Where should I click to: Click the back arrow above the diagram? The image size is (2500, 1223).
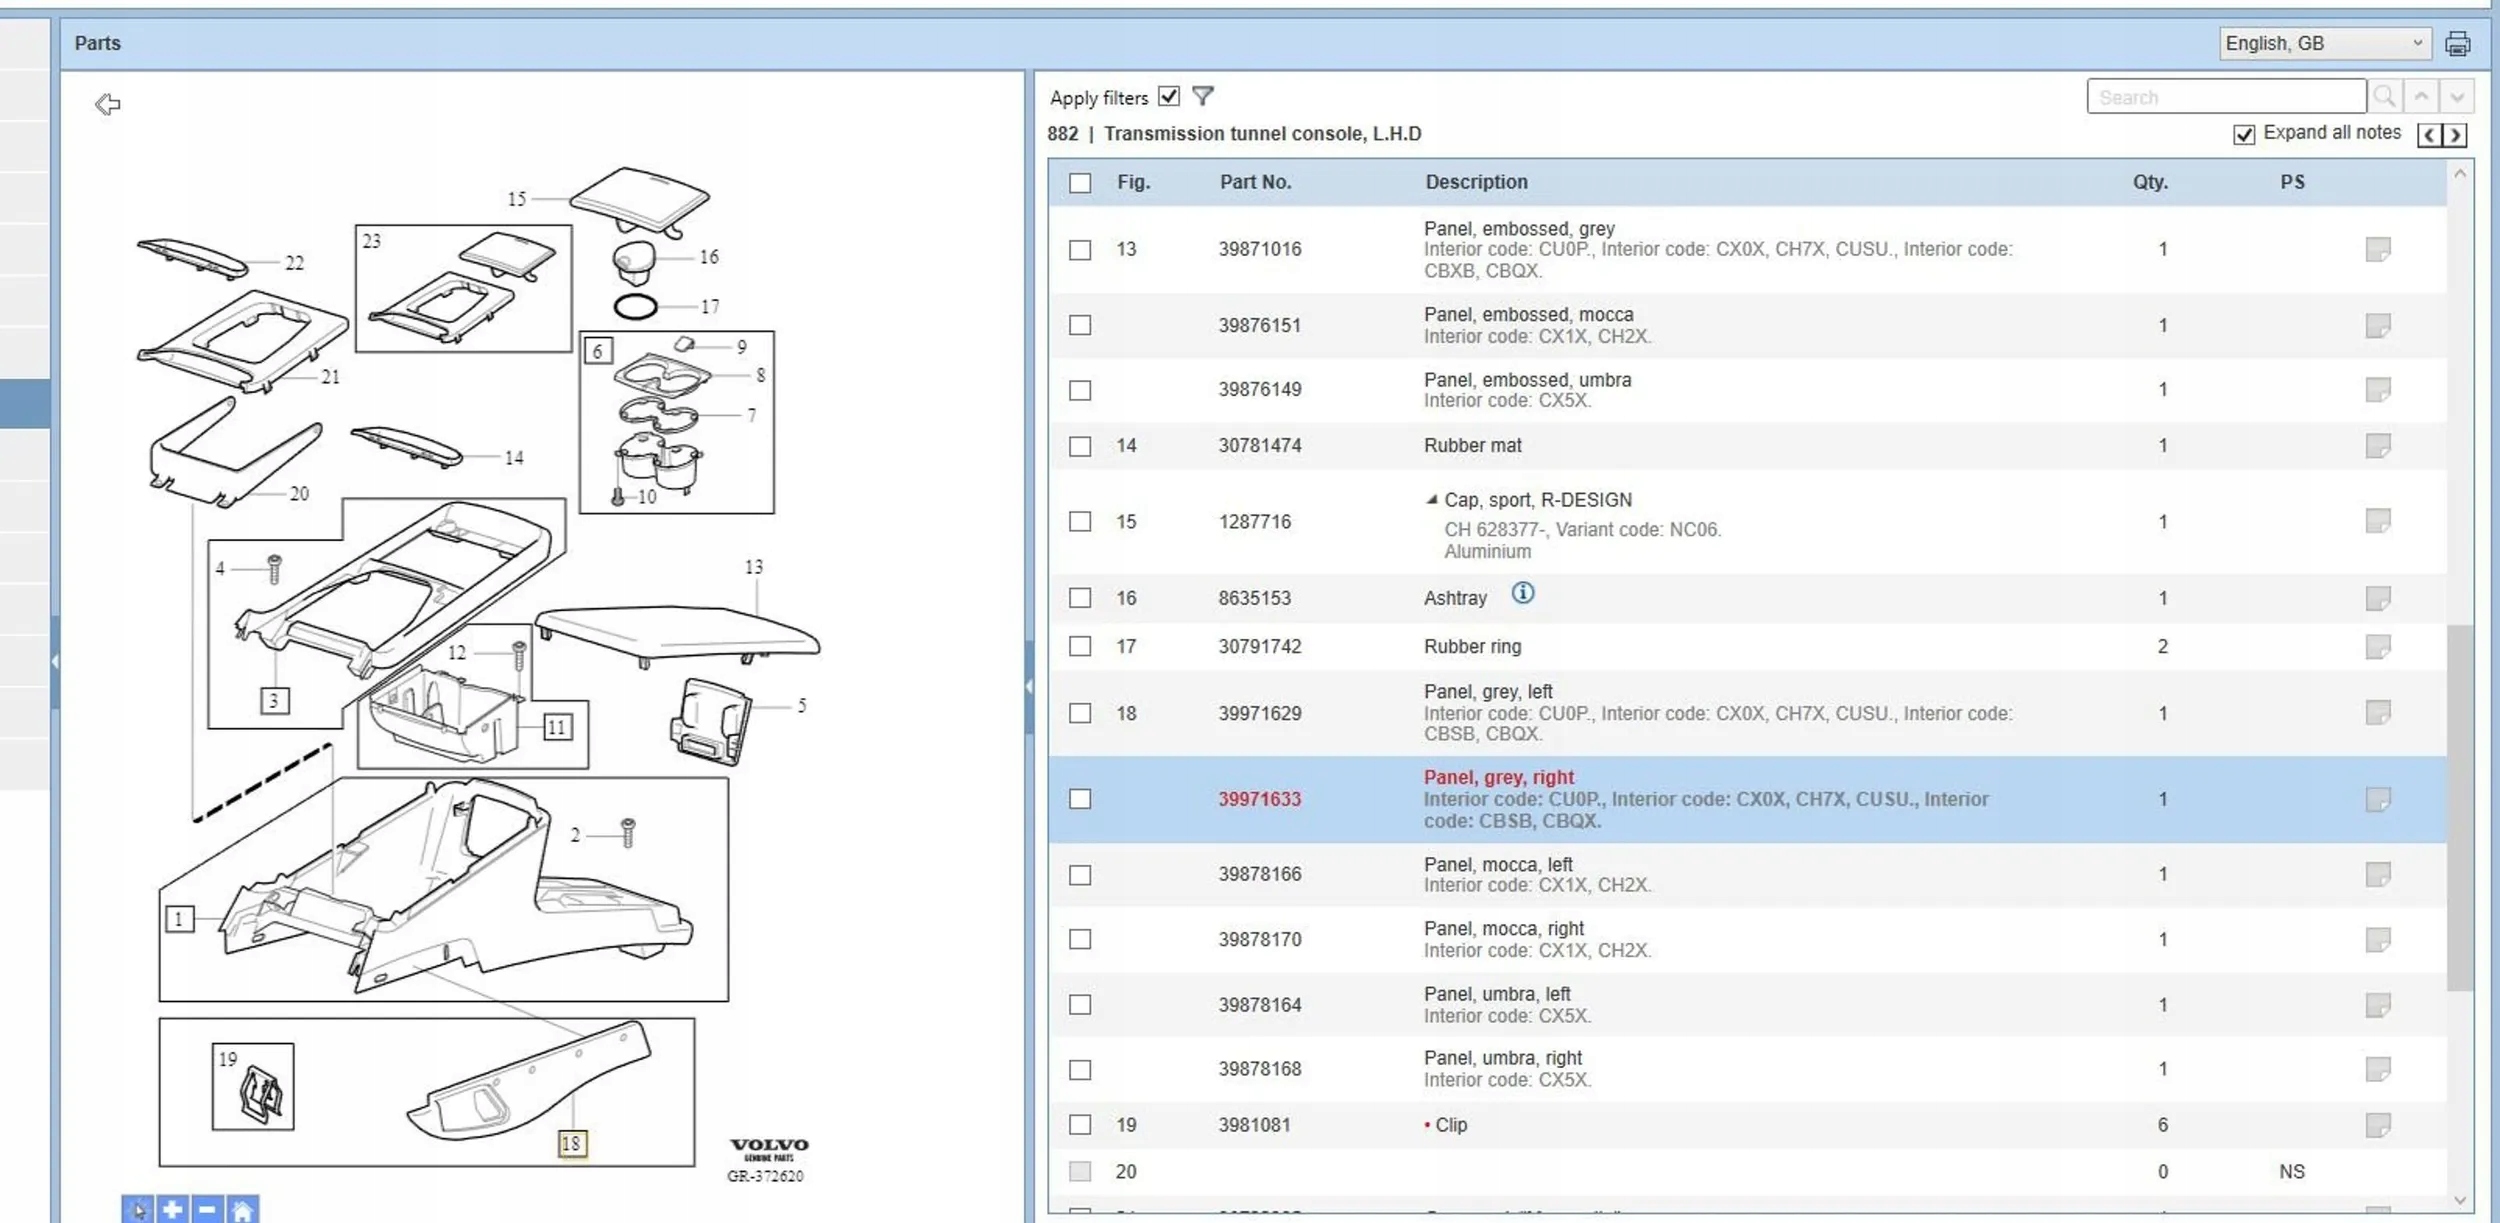(107, 104)
